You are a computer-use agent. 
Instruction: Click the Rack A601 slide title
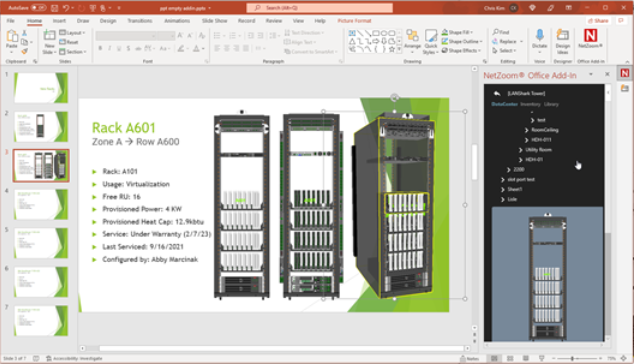[124, 128]
